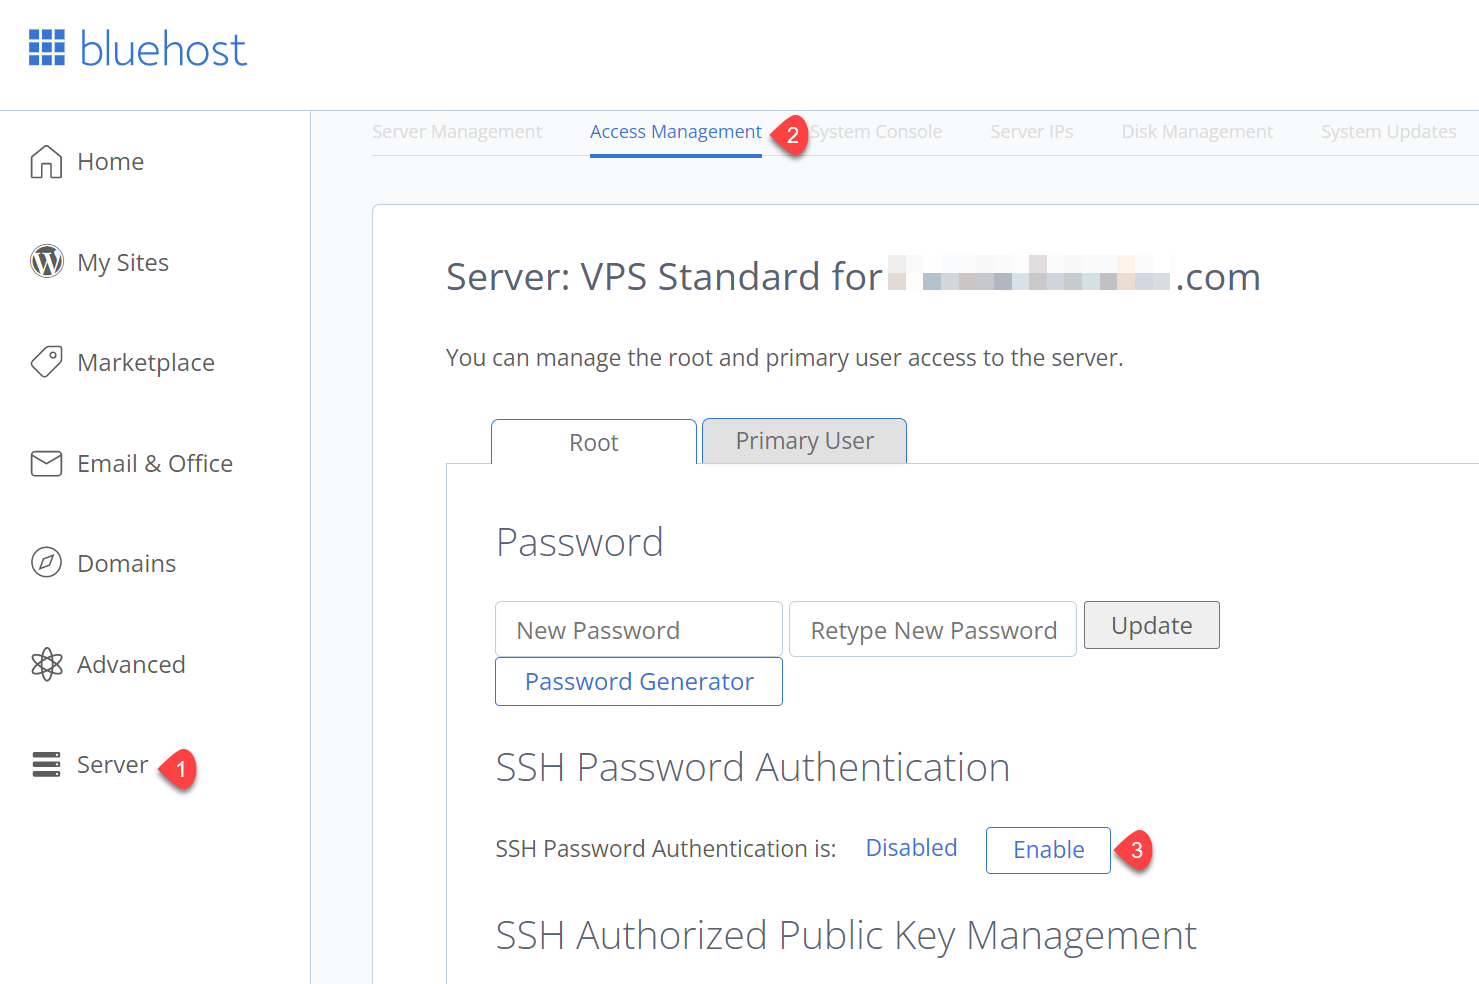Open the Password Generator
This screenshot has width=1479, height=984.
click(639, 681)
